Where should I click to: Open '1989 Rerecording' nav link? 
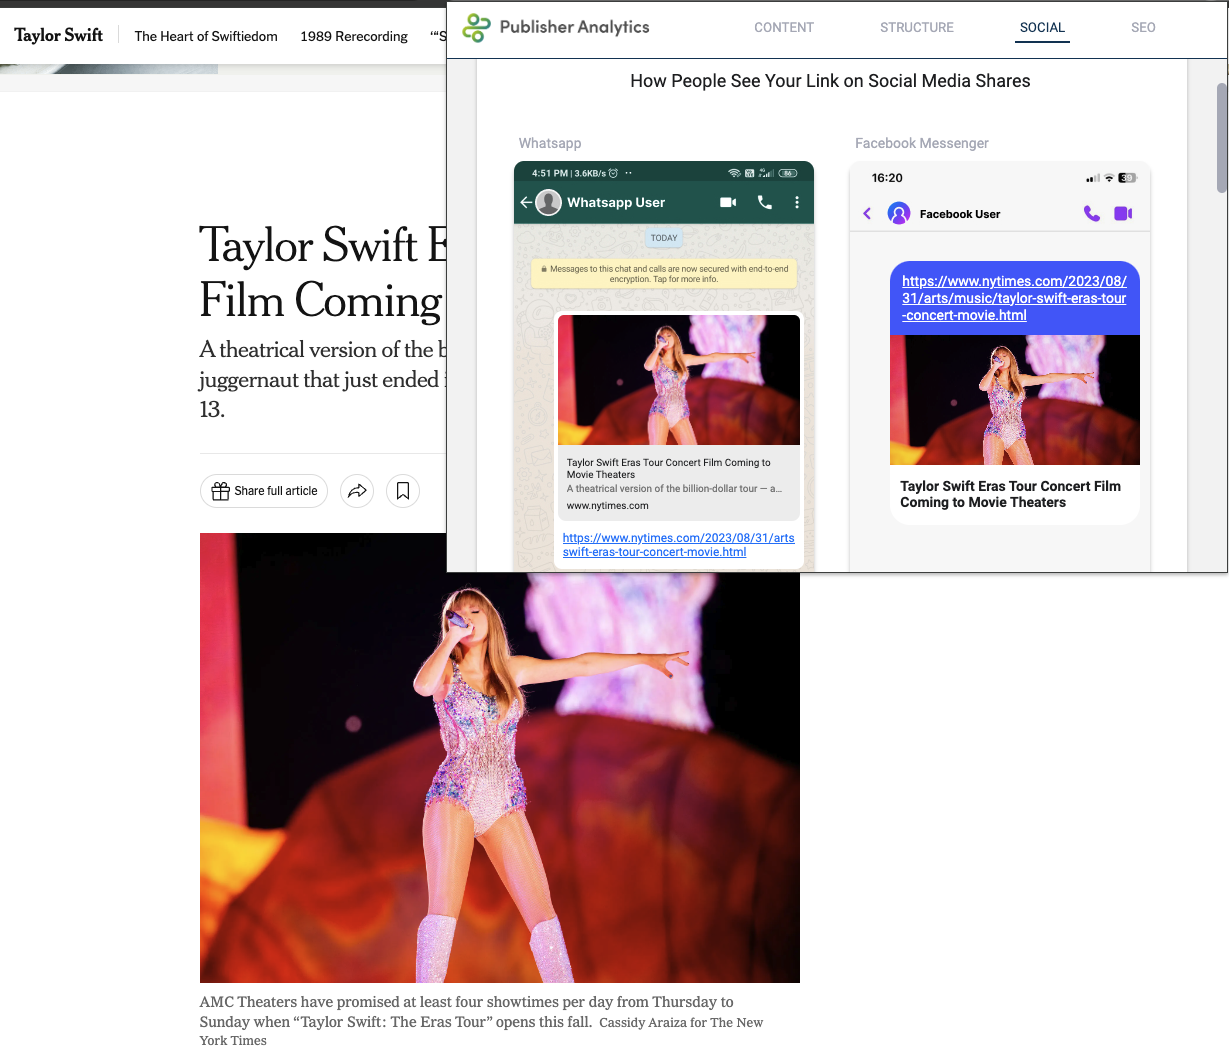click(x=354, y=36)
